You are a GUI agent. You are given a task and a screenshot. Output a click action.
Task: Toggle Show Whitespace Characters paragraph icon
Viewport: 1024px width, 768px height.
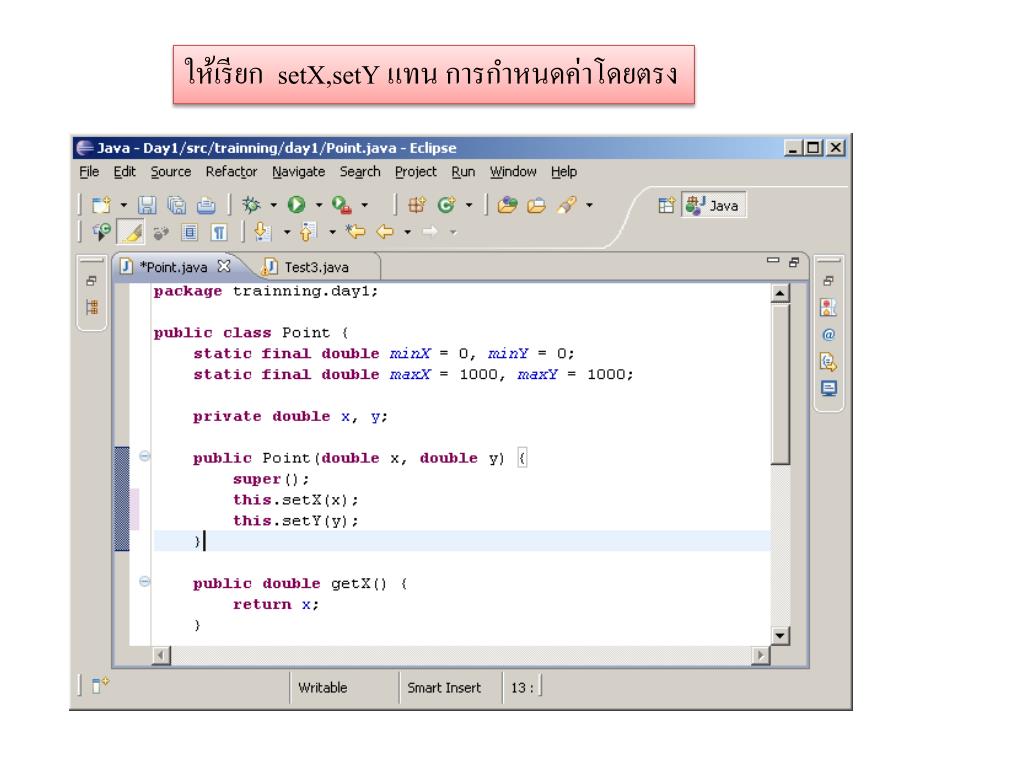[219, 232]
